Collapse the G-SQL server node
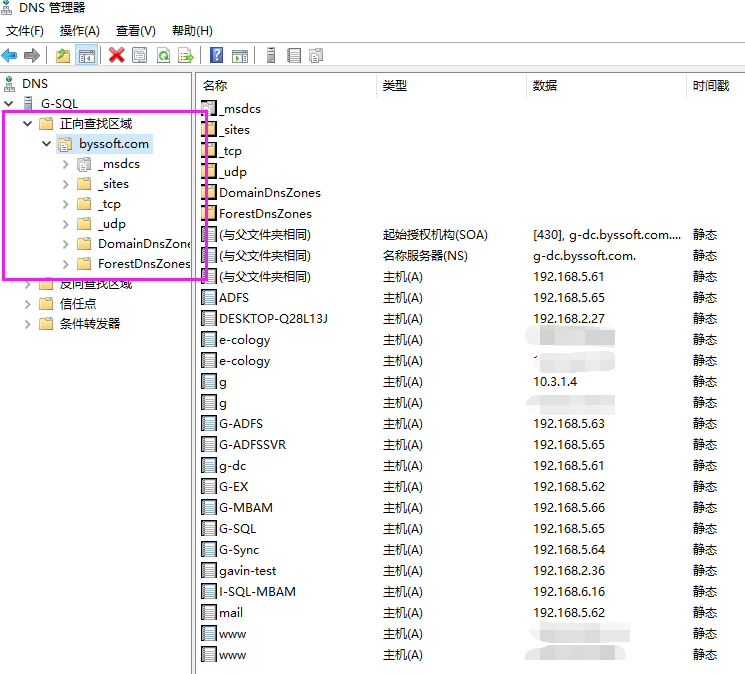 [x=9, y=104]
